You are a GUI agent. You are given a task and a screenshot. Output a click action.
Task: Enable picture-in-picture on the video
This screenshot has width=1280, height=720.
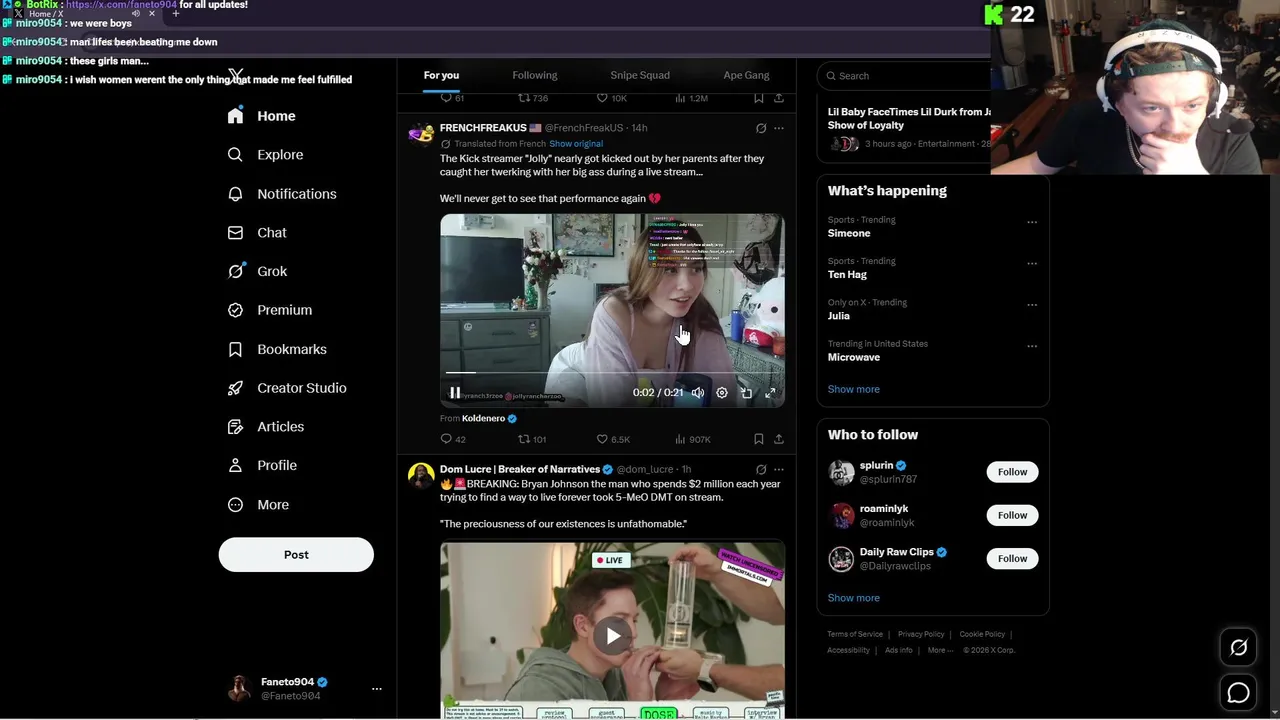pyautogui.click(x=746, y=393)
